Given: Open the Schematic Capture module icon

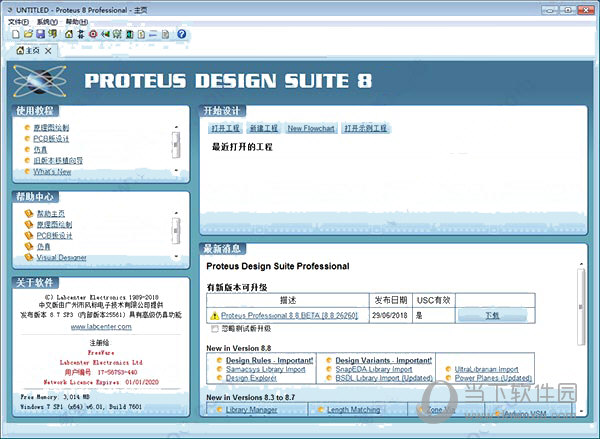Looking at the screenshot, I should [81, 34].
